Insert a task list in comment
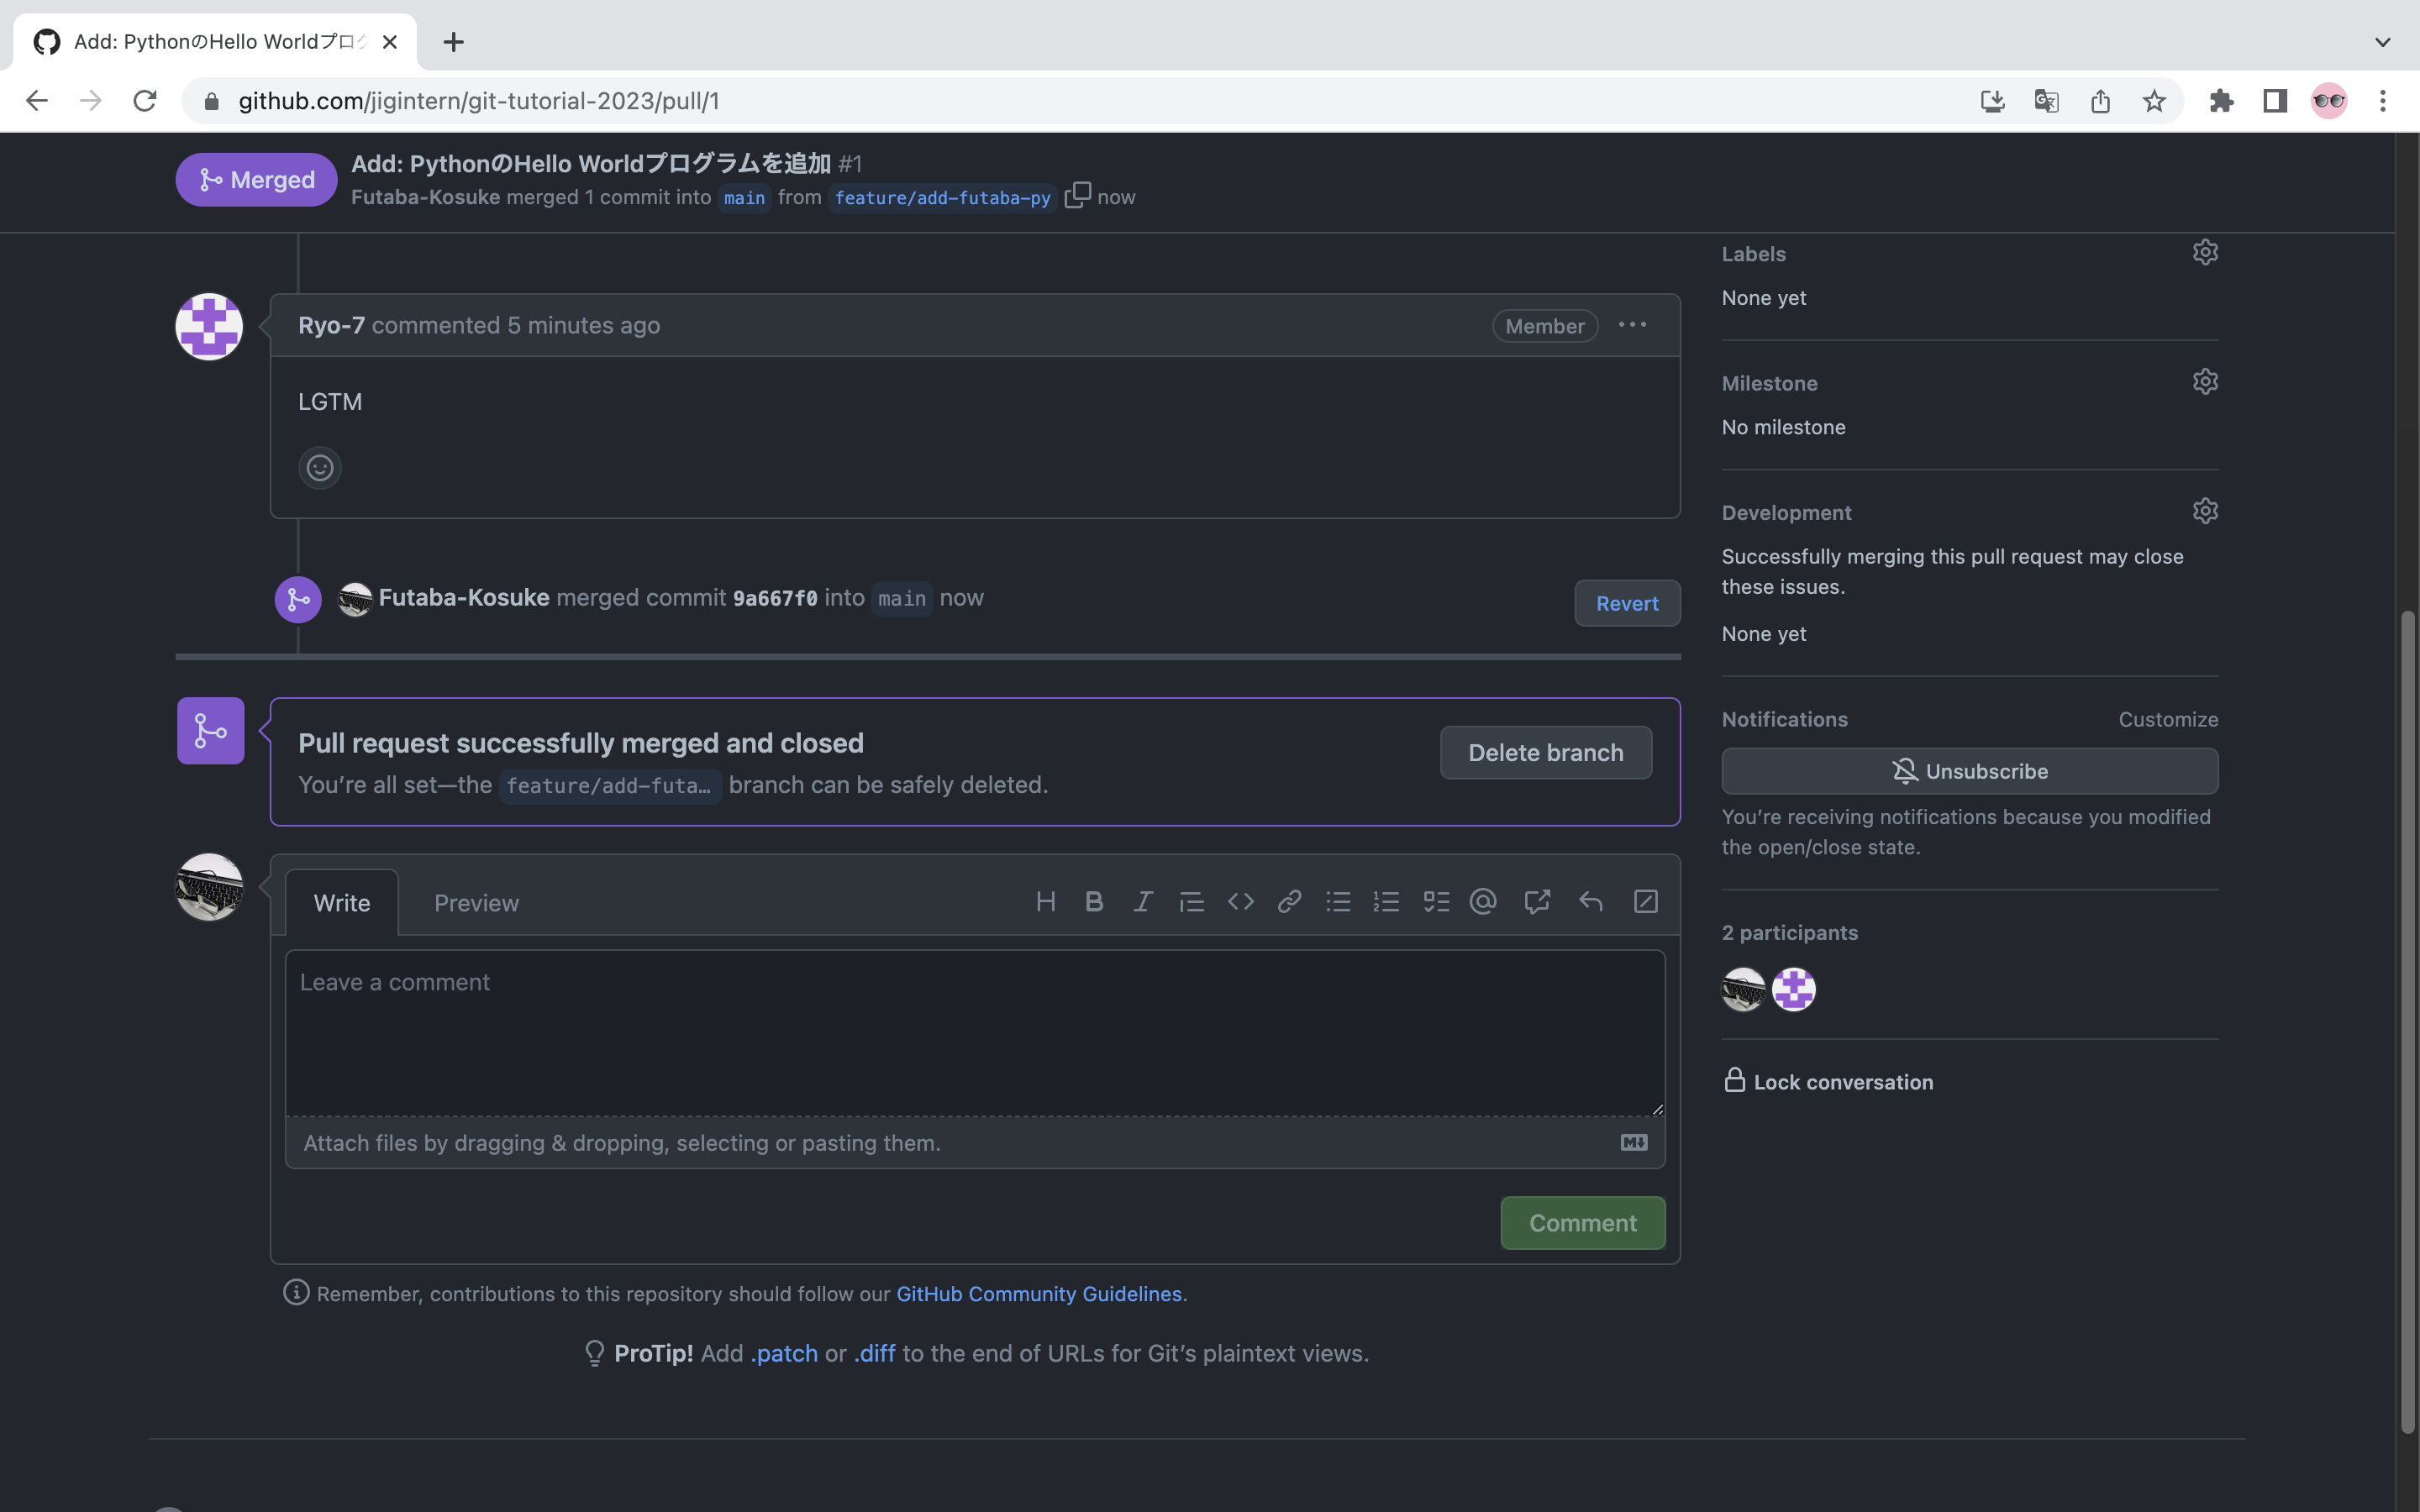Image resolution: width=2420 pixels, height=1512 pixels. click(1436, 902)
